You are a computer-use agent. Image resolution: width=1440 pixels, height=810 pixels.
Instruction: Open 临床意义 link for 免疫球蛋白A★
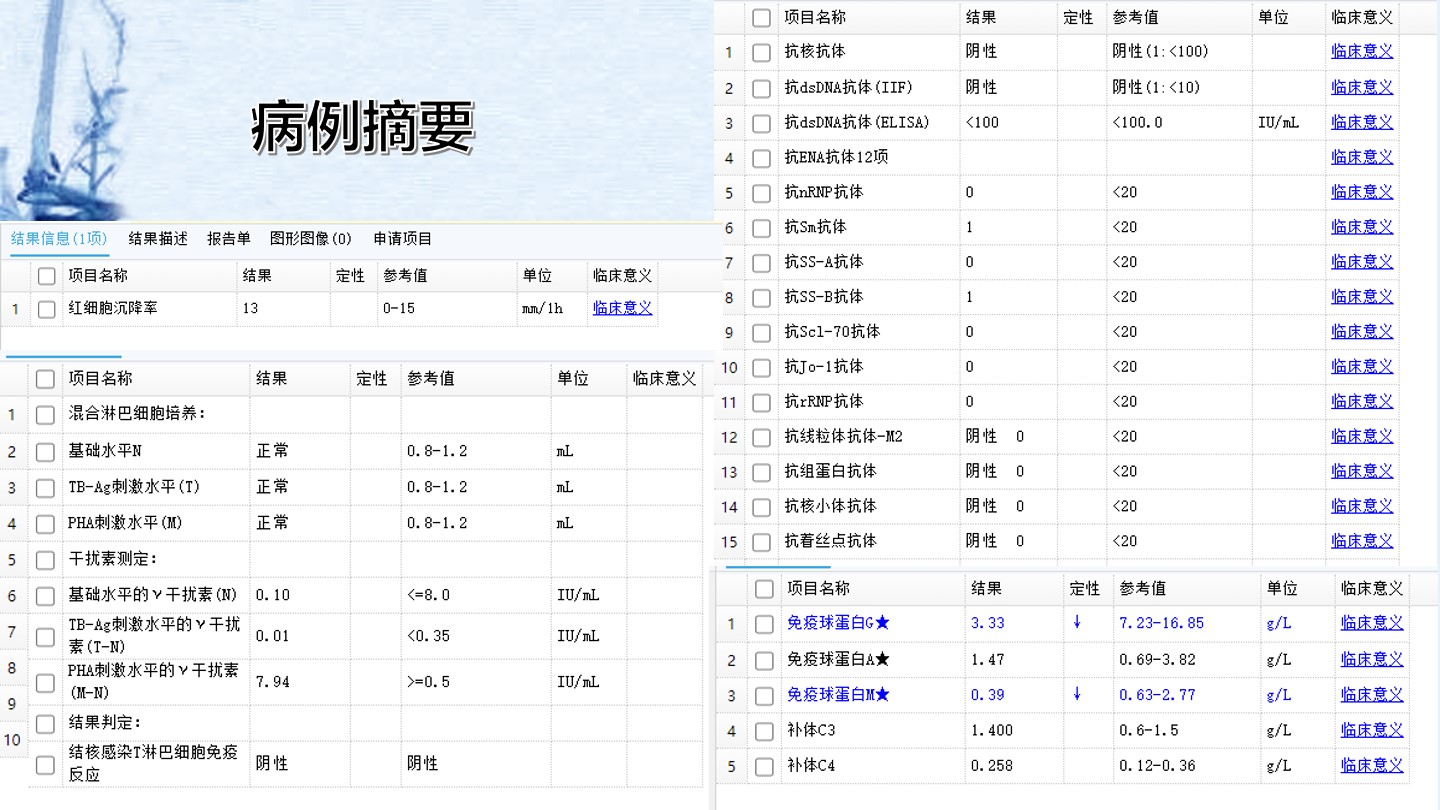tap(1372, 659)
